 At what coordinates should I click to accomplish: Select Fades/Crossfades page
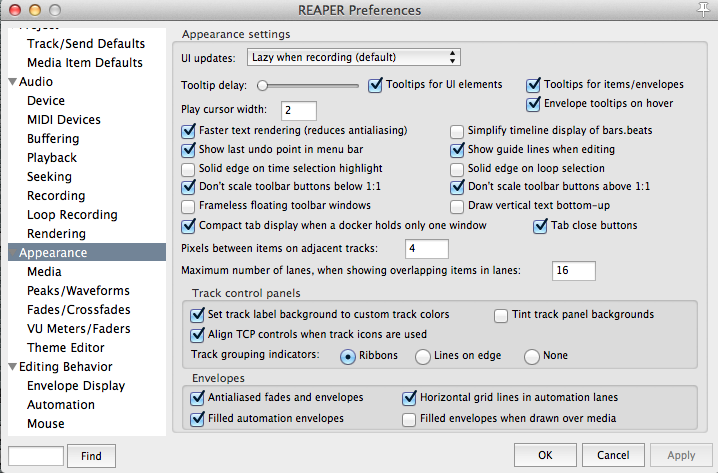[x=79, y=310]
